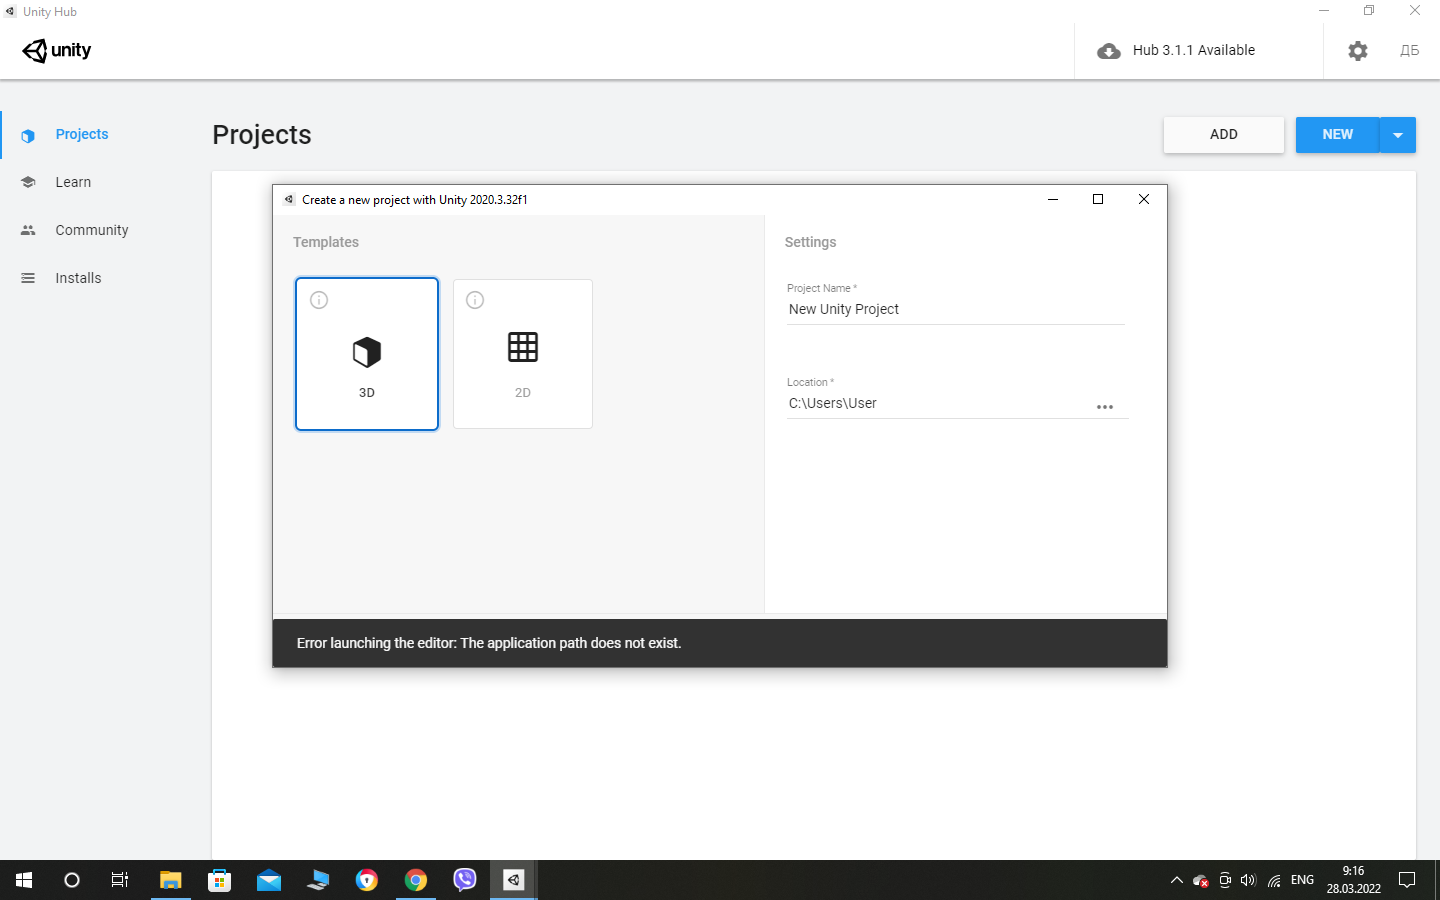Open the Windows notification center
Image resolution: width=1440 pixels, height=900 pixels.
(x=1407, y=880)
